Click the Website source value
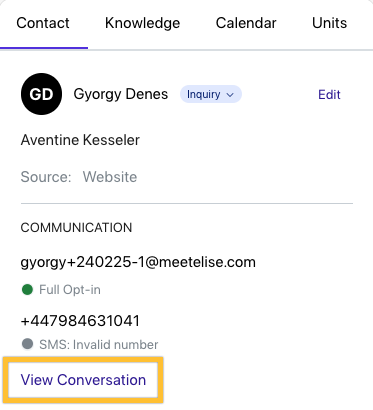Screen dimensions: 373x410 click(110, 177)
